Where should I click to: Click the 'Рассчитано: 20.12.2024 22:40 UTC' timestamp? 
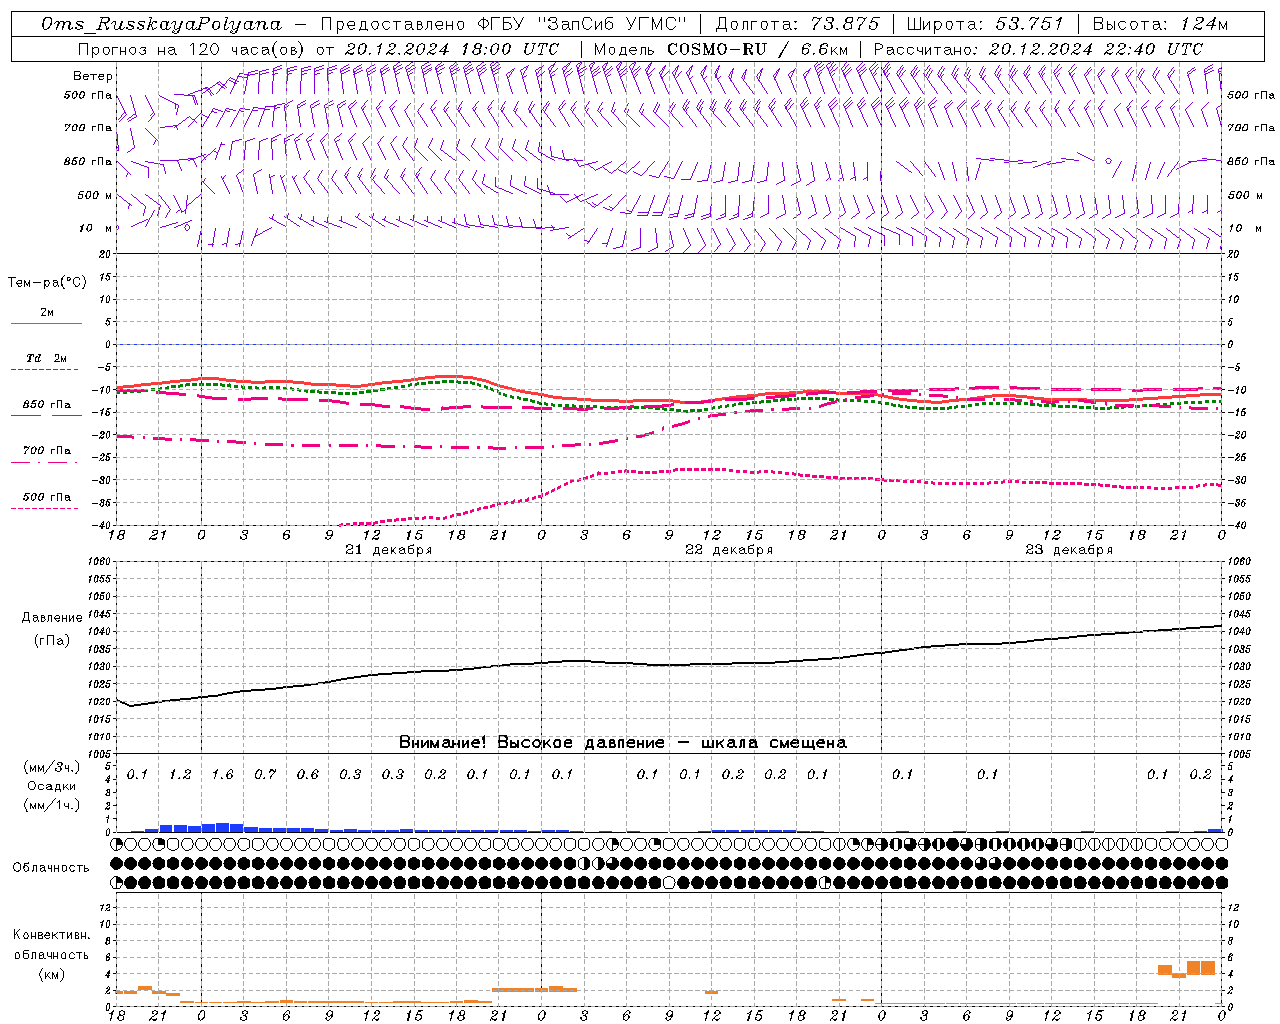(x=1038, y=49)
